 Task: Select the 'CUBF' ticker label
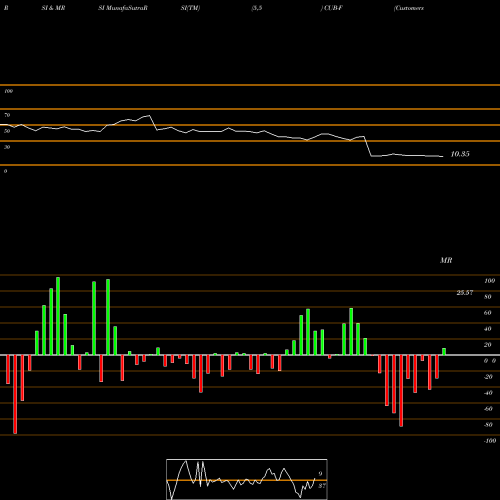pos(333,8)
